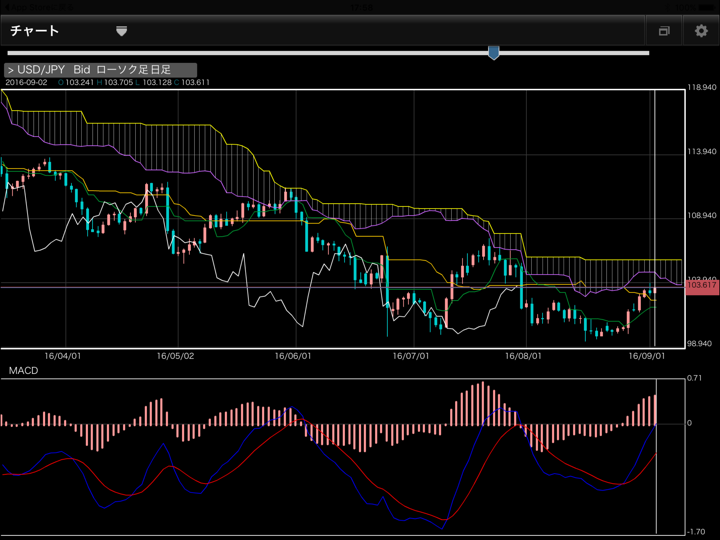Click the 113.940 price axis label
720x540 pixels.
click(x=703, y=152)
